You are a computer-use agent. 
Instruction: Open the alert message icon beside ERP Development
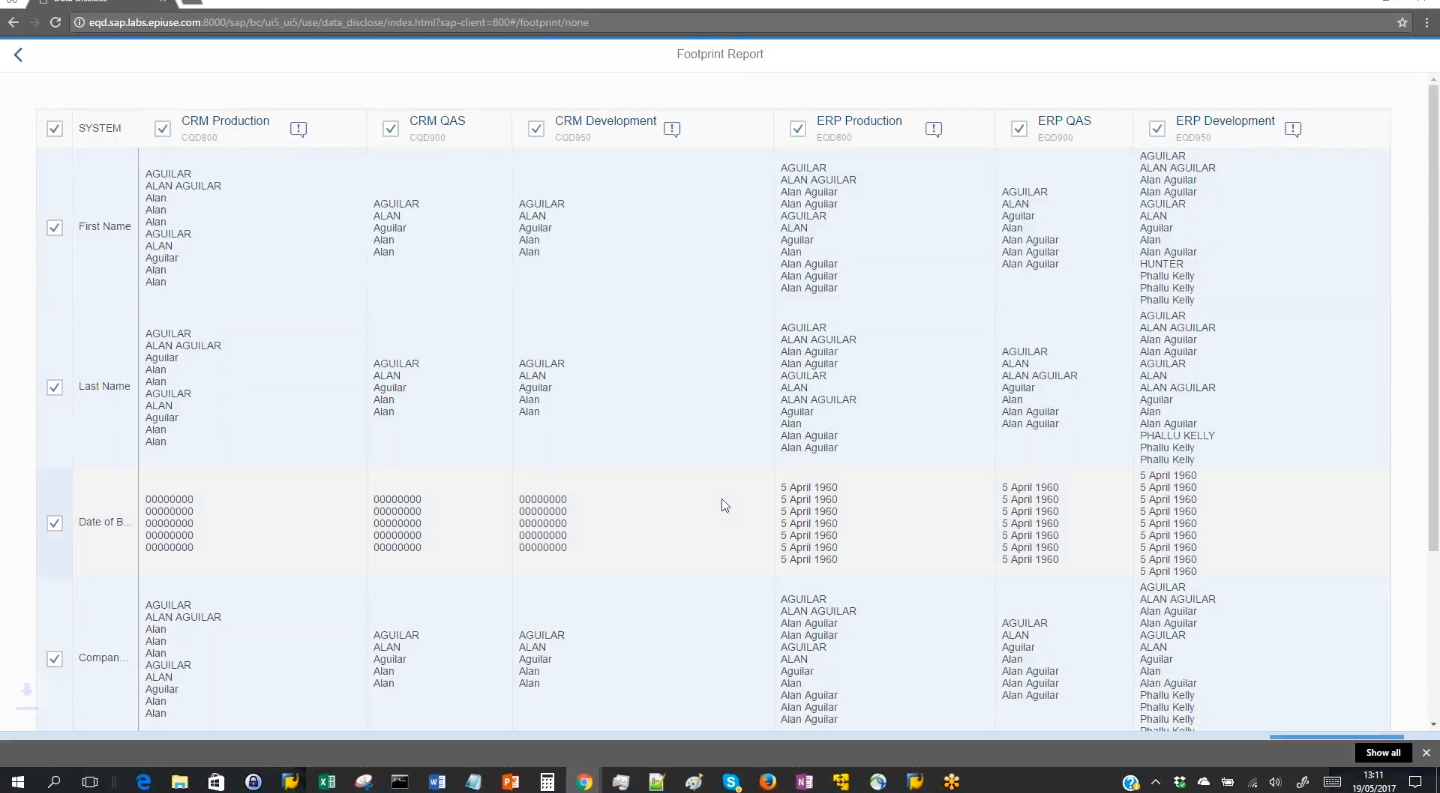click(x=1292, y=129)
